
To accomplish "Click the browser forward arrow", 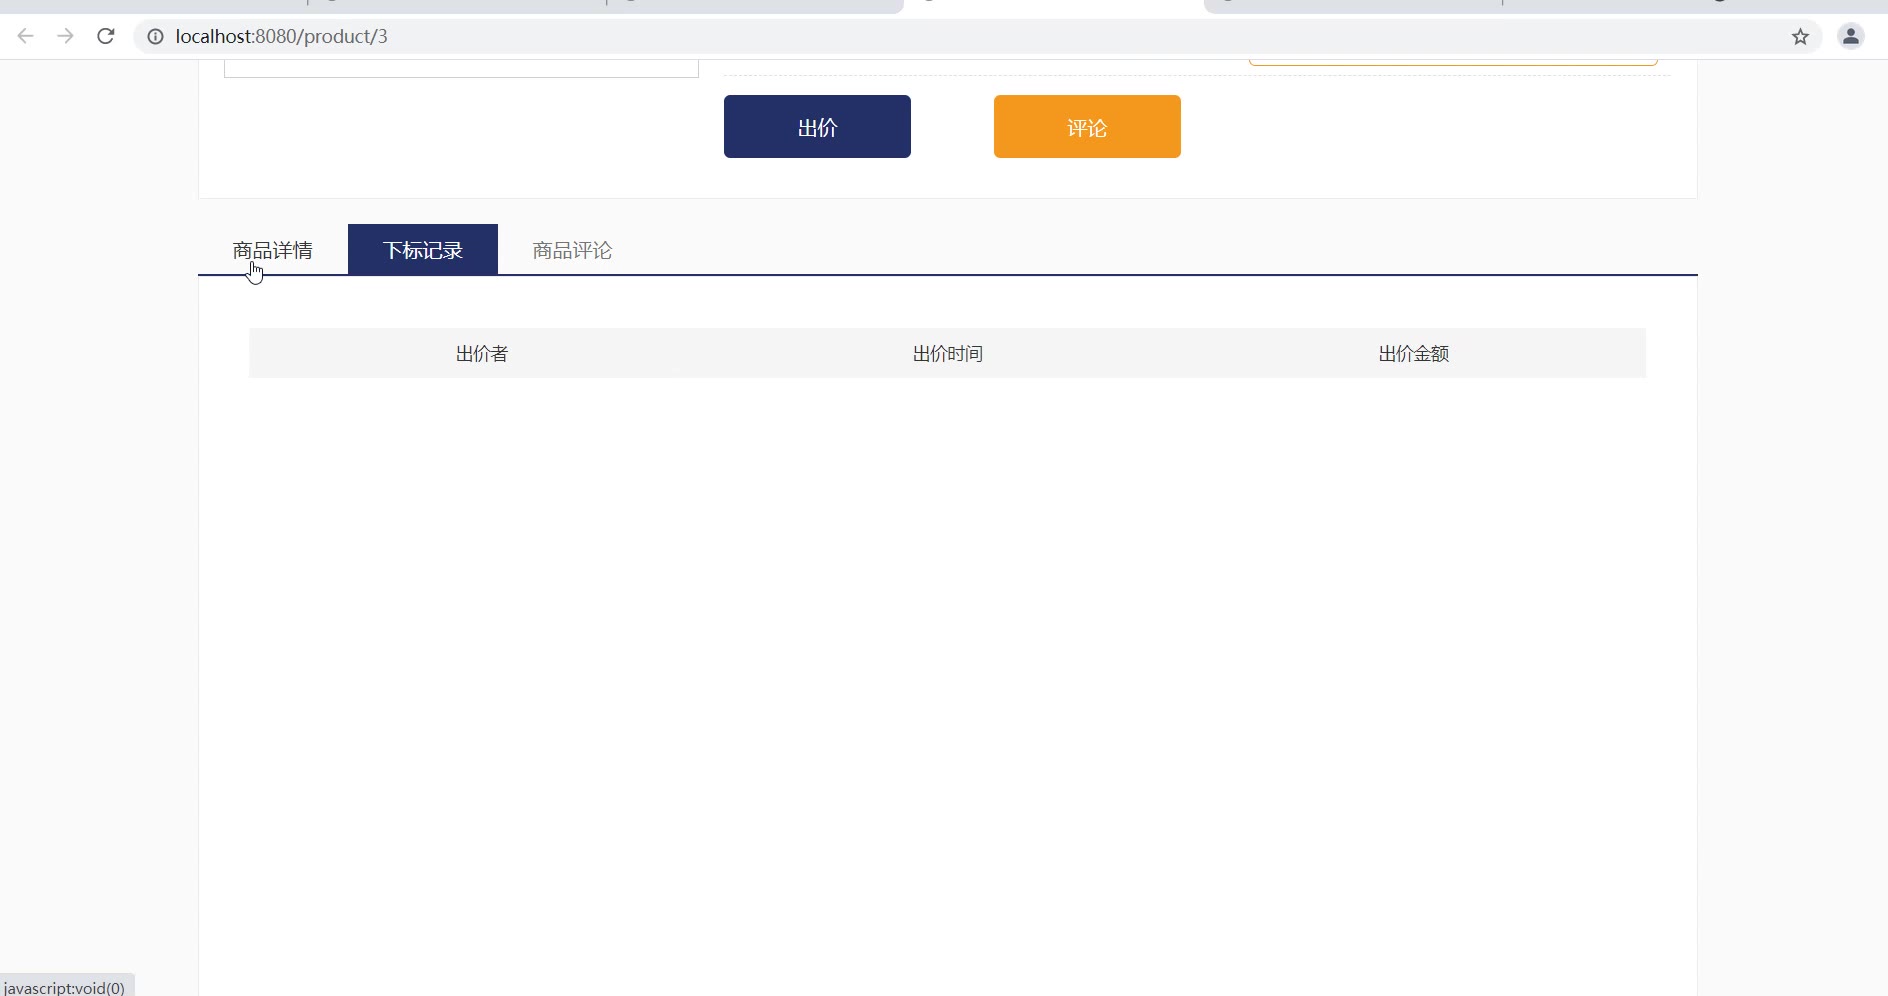I will click(x=66, y=37).
